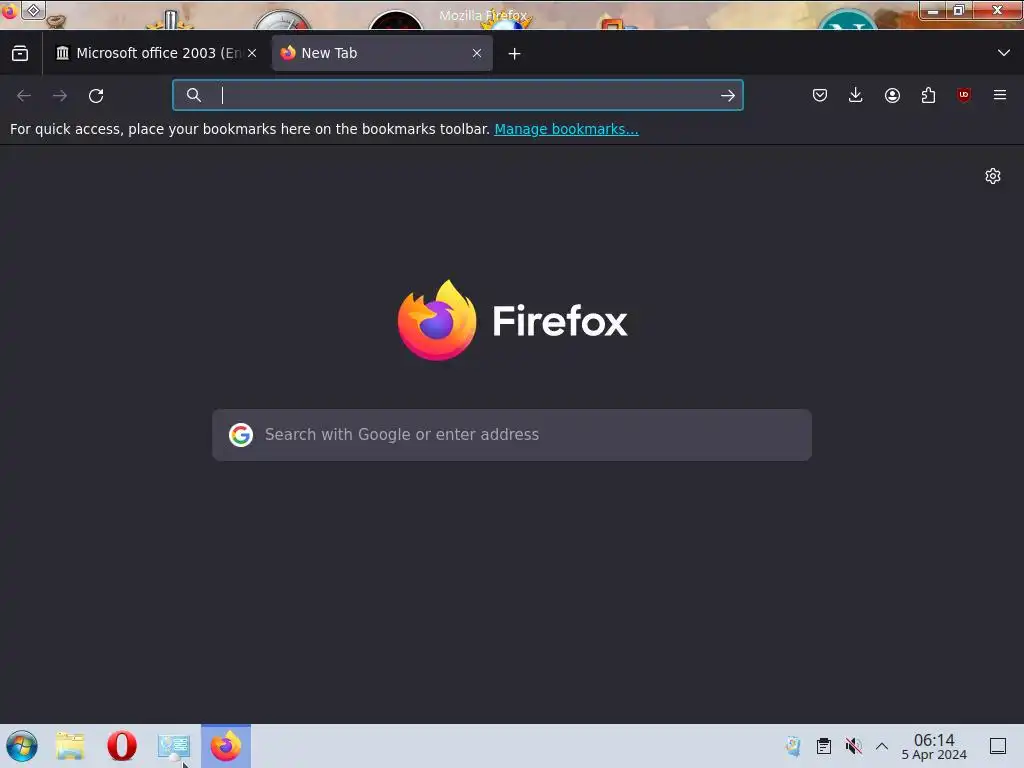Click the Google icon in search box
This screenshot has width=1024, height=768.
(241, 435)
